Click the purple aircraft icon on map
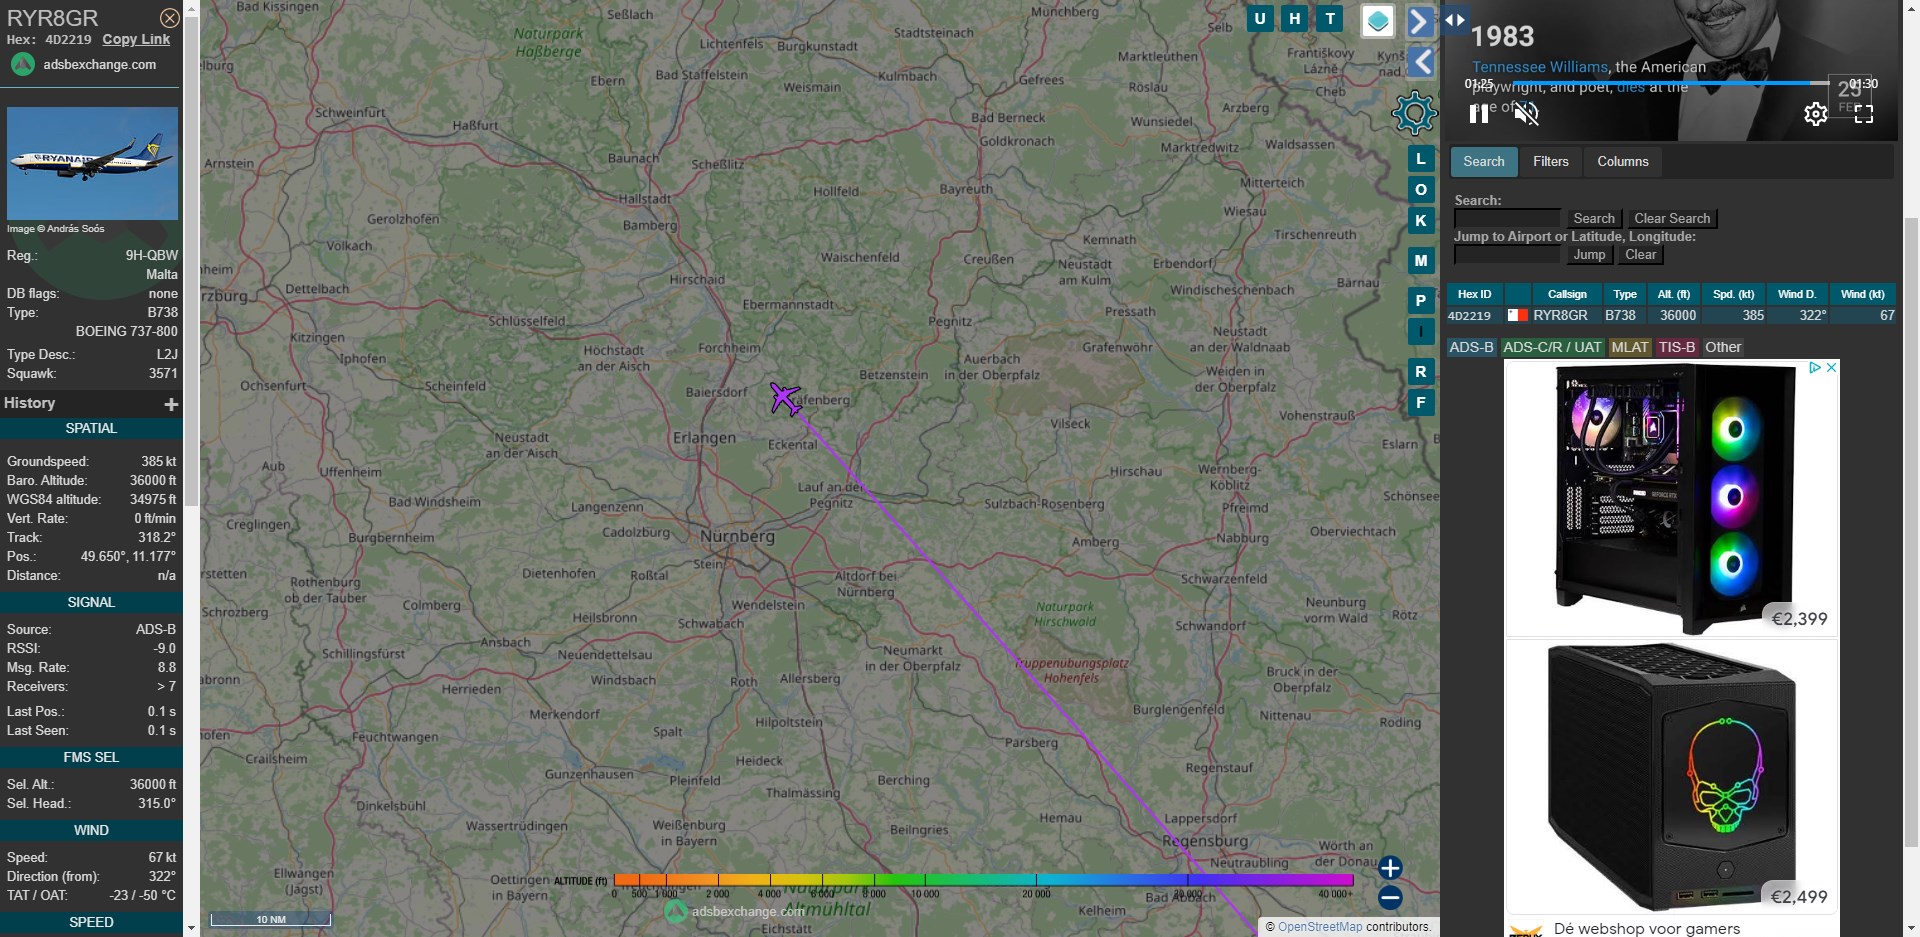This screenshot has width=1920, height=937. pyautogui.click(x=785, y=398)
